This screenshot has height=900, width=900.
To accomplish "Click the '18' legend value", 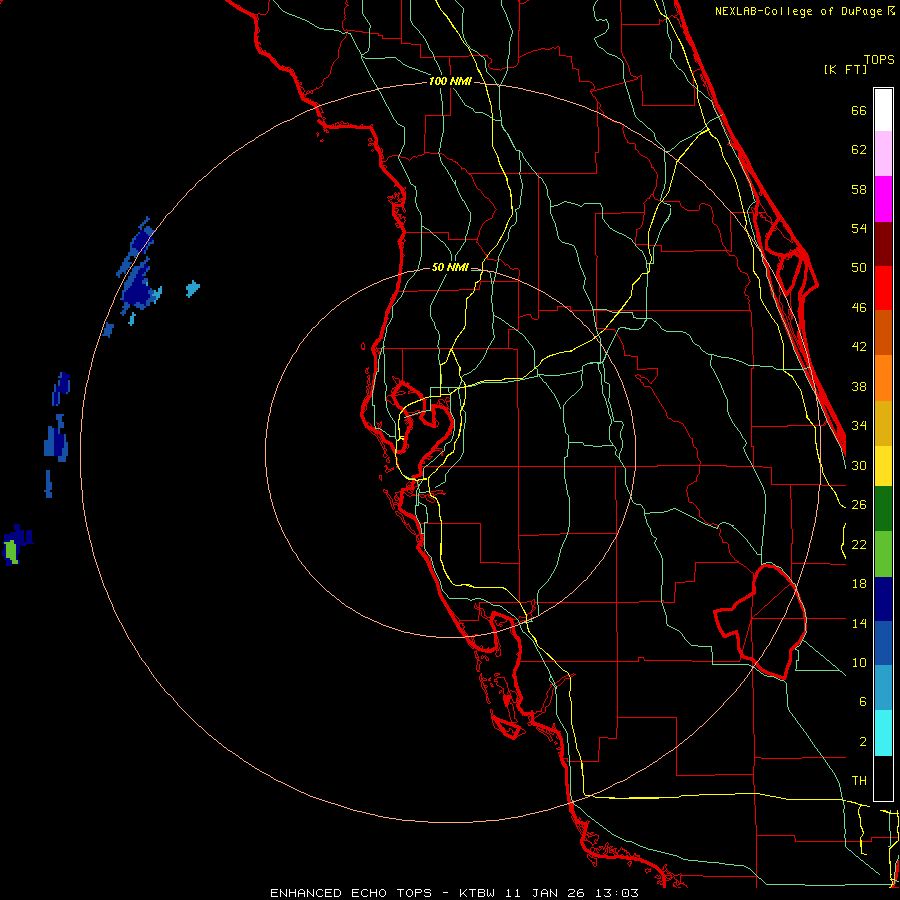I will coord(859,584).
